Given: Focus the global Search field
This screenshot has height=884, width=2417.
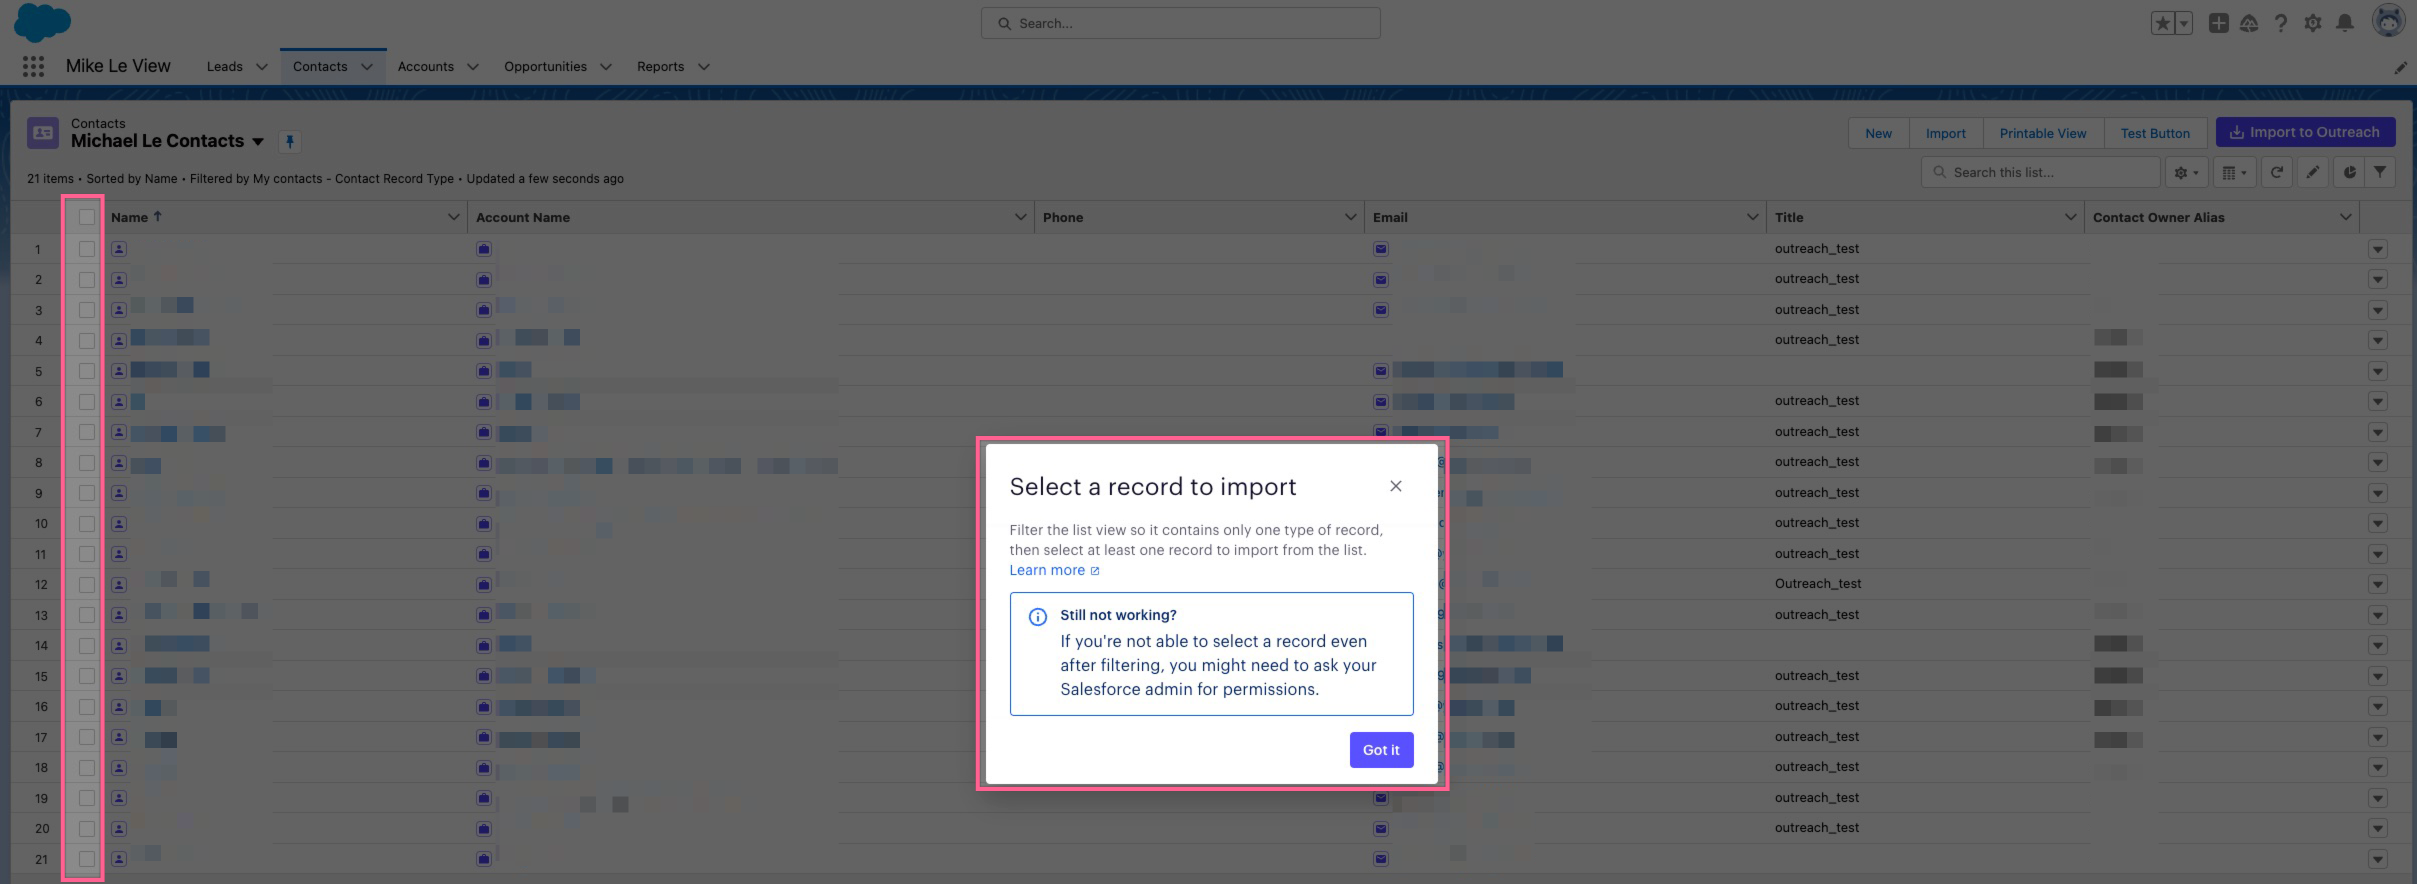Looking at the screenshot, I should (1181, 23).
